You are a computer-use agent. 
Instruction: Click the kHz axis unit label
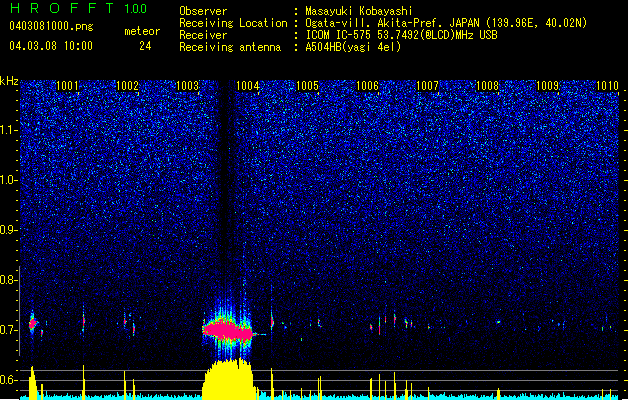[9, 81]
